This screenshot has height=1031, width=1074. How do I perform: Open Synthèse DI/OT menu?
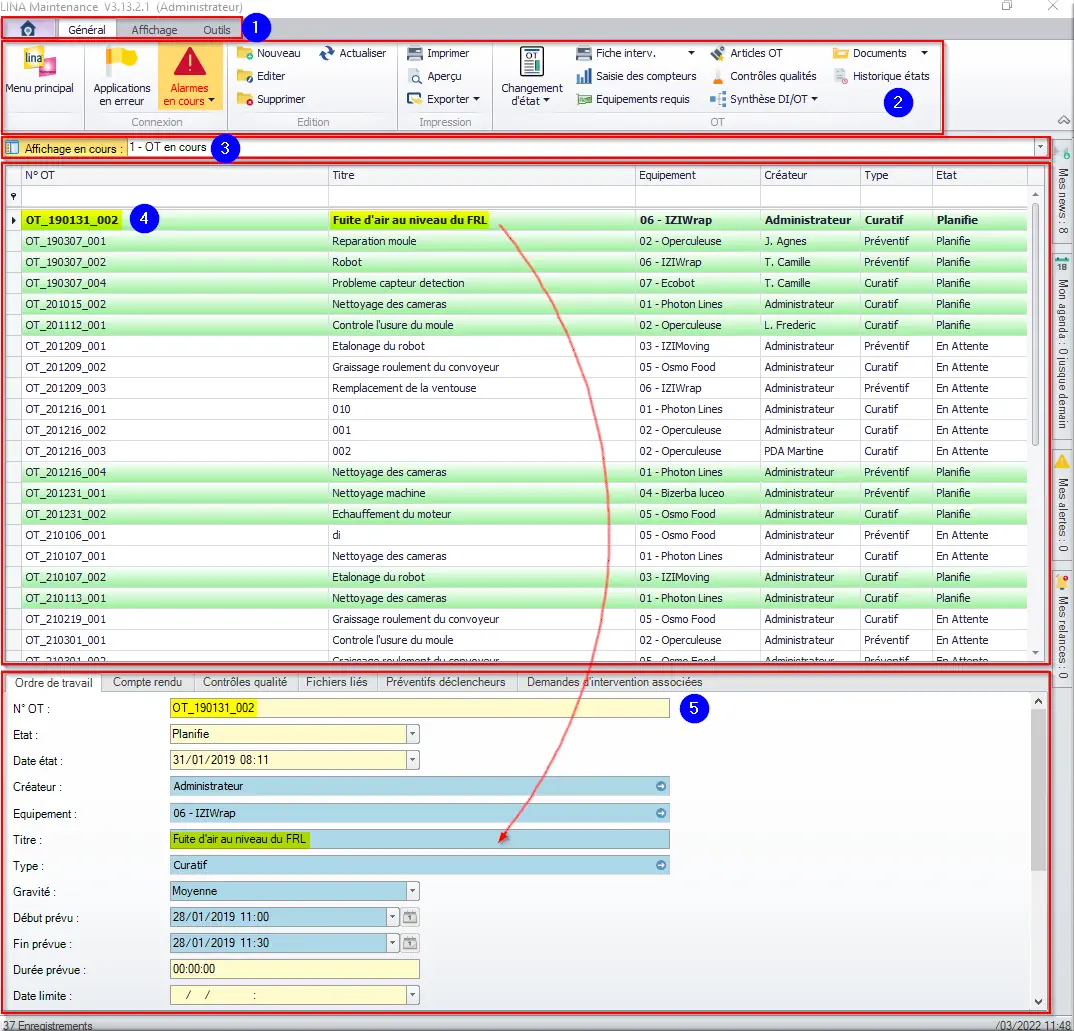point(764,99)
